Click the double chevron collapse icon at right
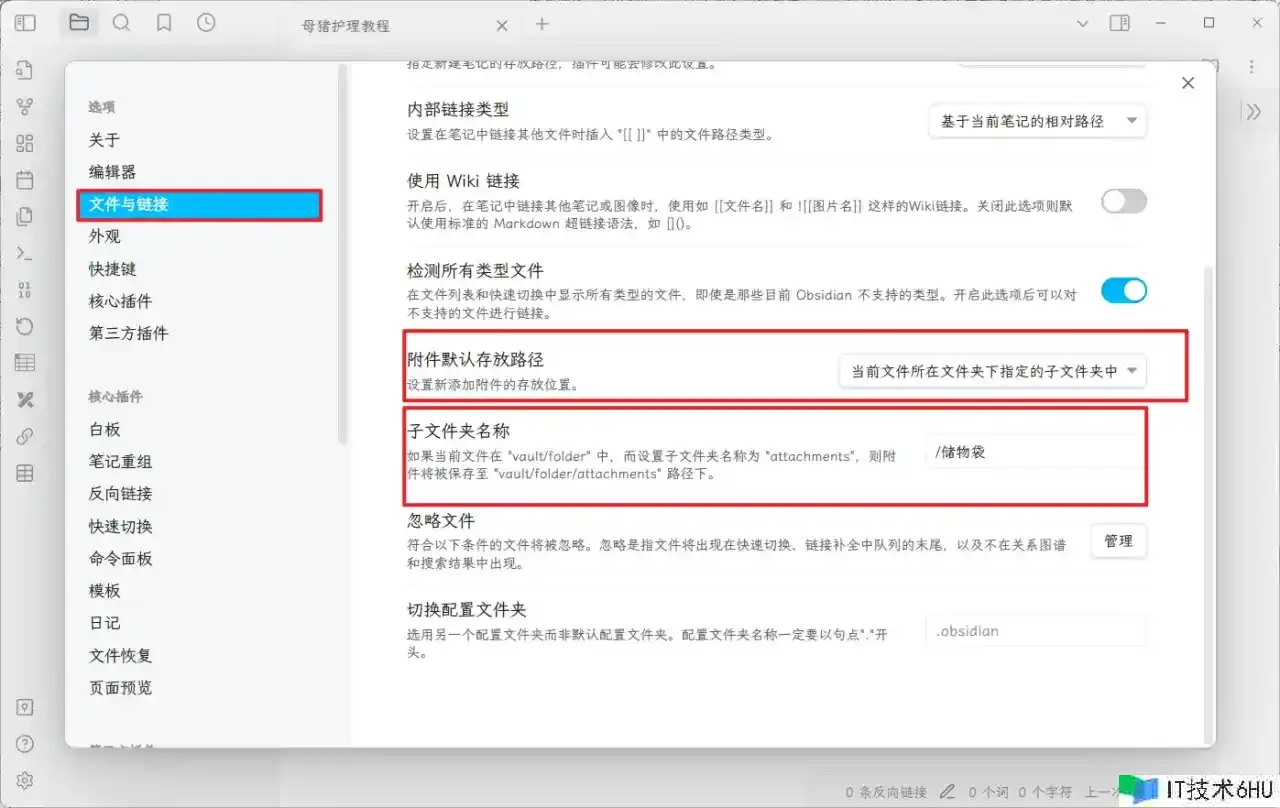Viewport: 1280px width, 808px height. coord(1253,112)
